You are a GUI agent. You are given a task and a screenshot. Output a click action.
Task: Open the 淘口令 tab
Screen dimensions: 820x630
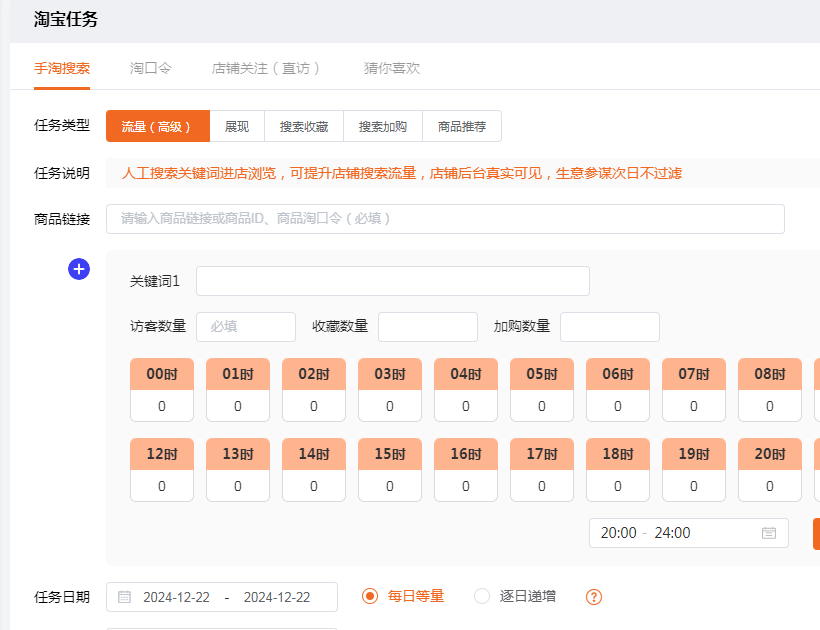pos(151,69)
